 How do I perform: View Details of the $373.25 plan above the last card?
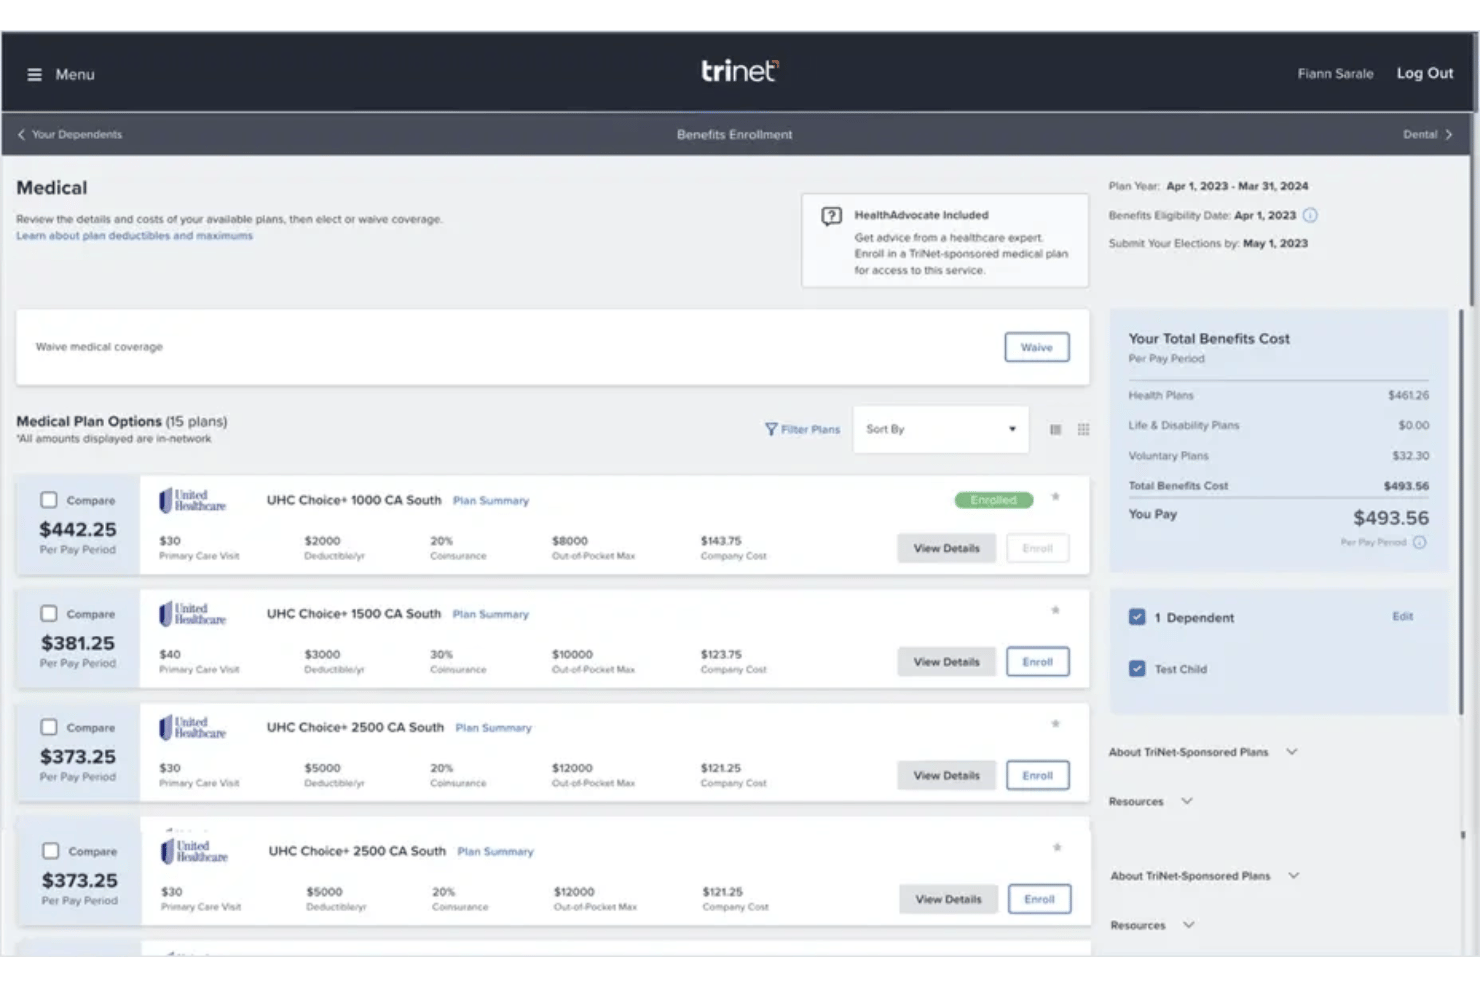947,775
